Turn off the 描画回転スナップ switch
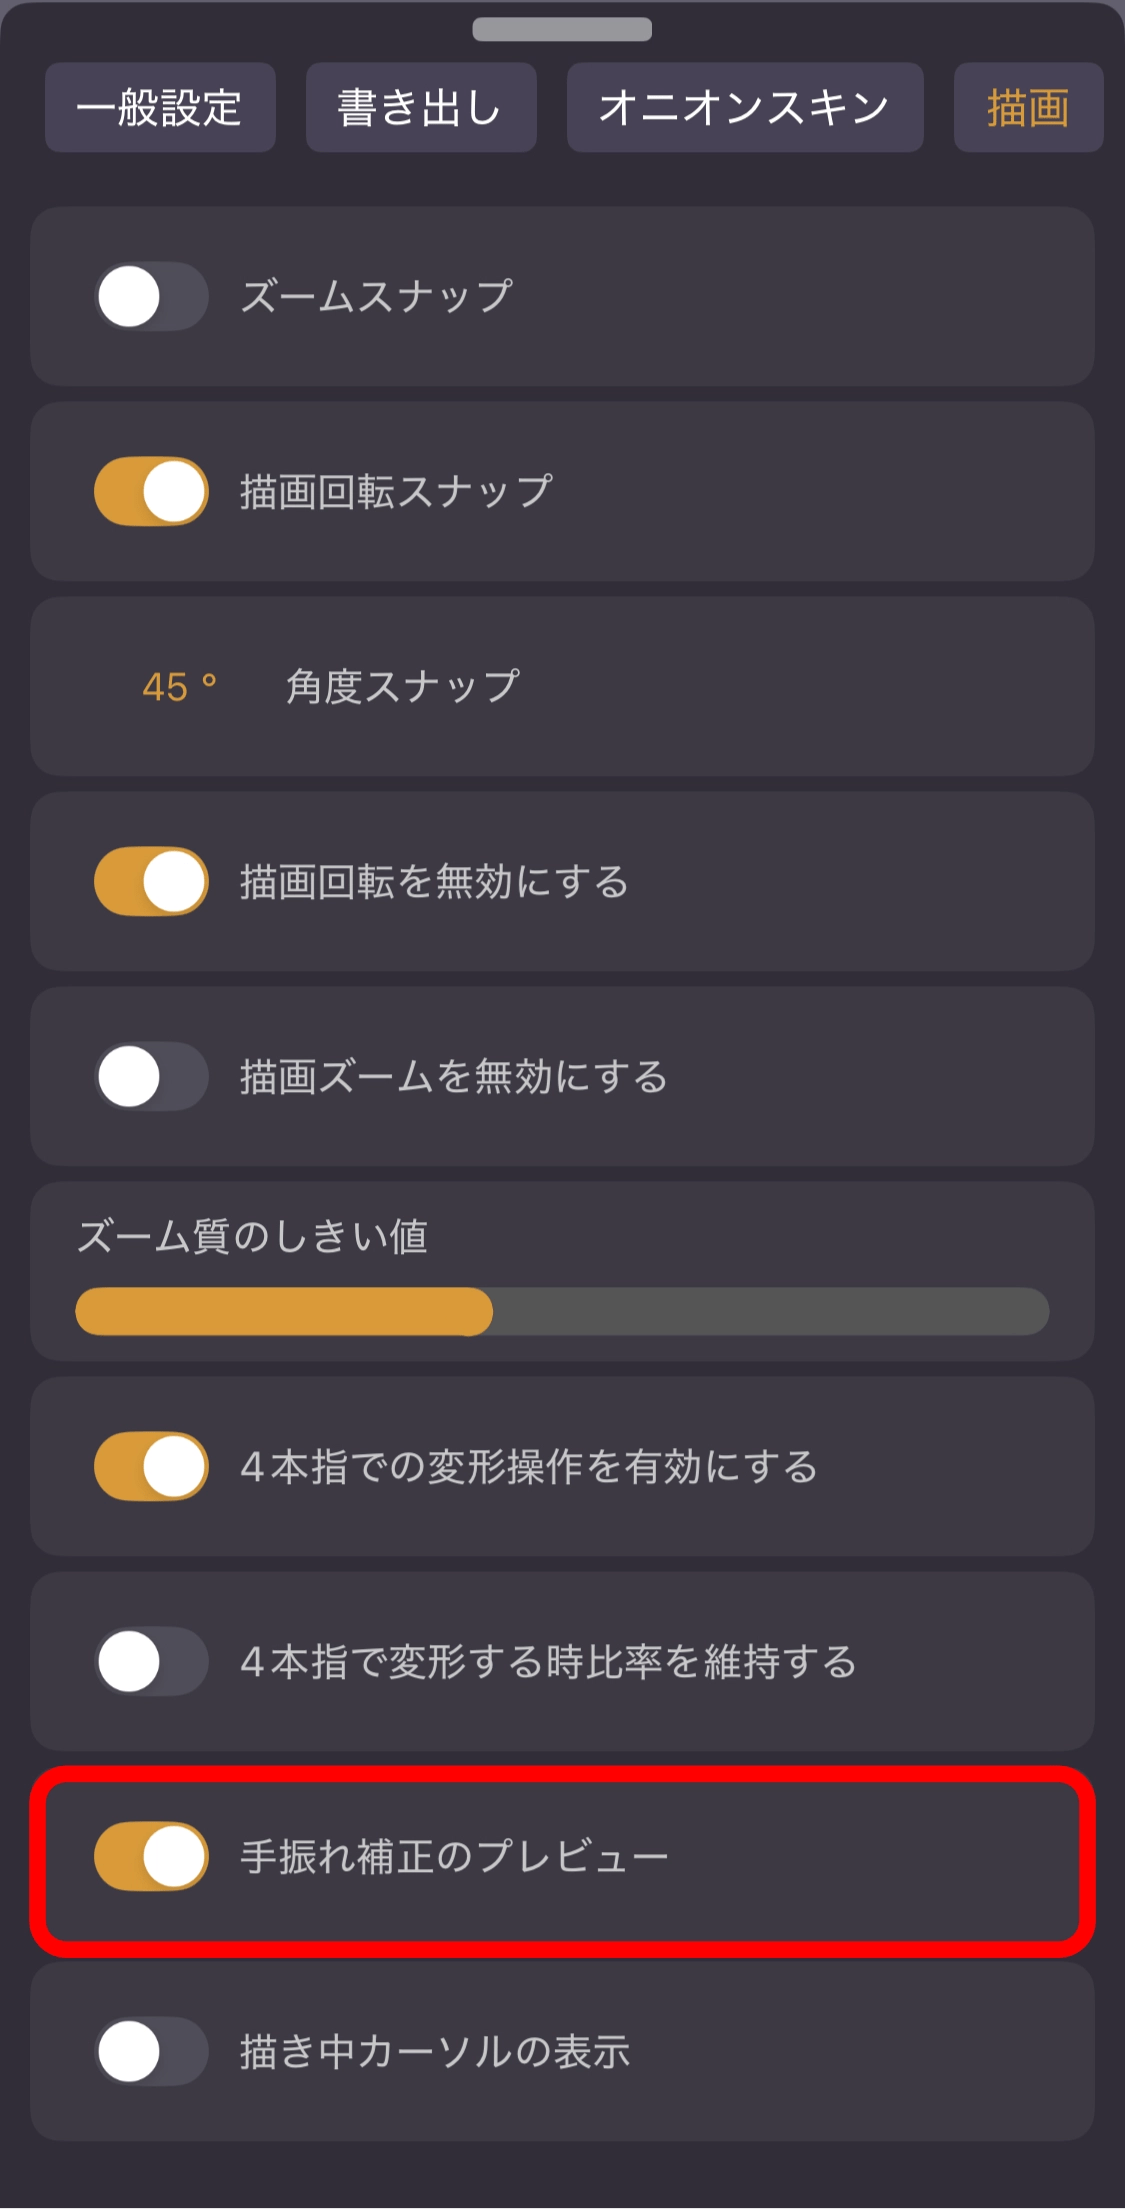 (151, 492)
